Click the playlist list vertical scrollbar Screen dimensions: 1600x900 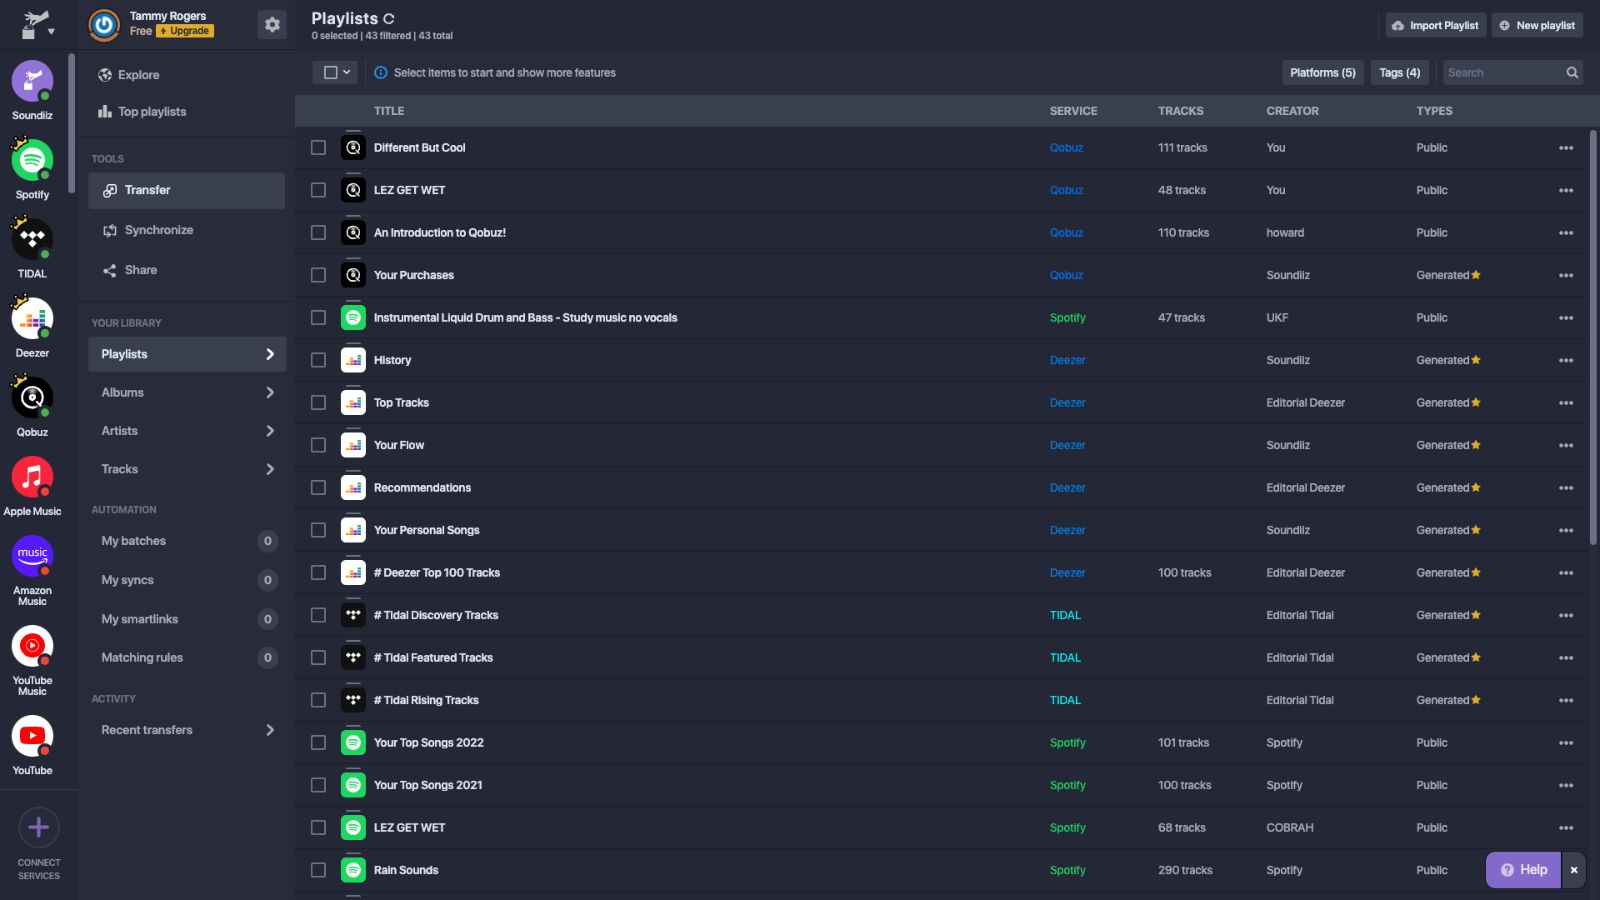(x=1593, y=338)
